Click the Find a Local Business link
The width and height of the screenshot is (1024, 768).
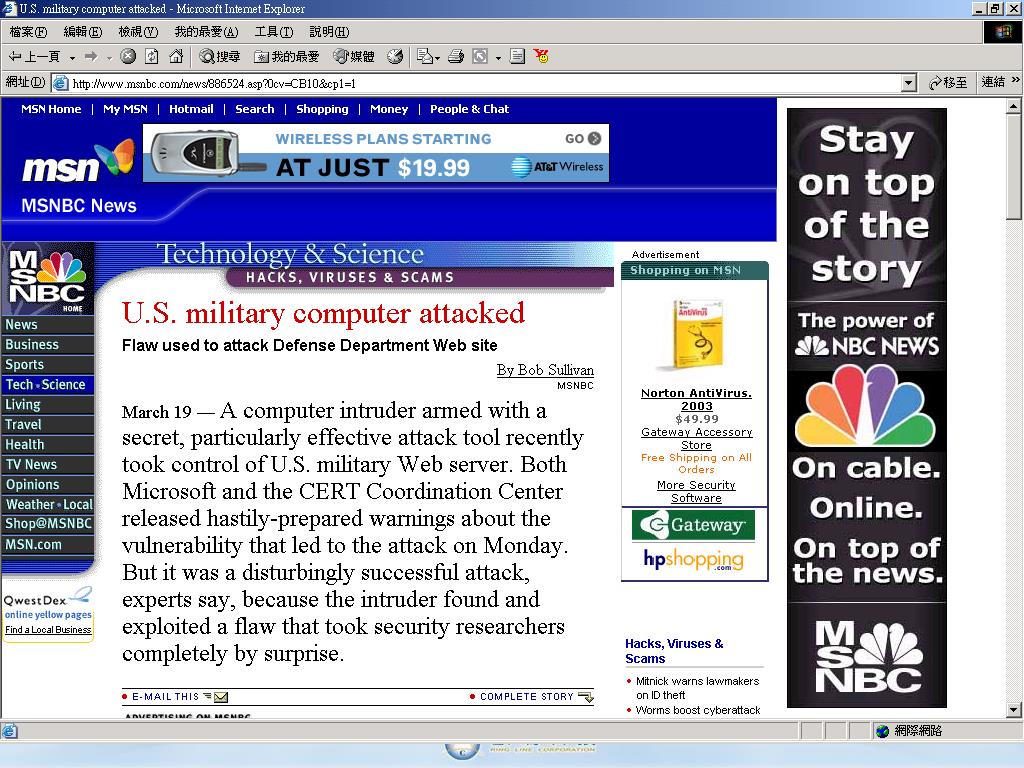(x=48, y=630)
